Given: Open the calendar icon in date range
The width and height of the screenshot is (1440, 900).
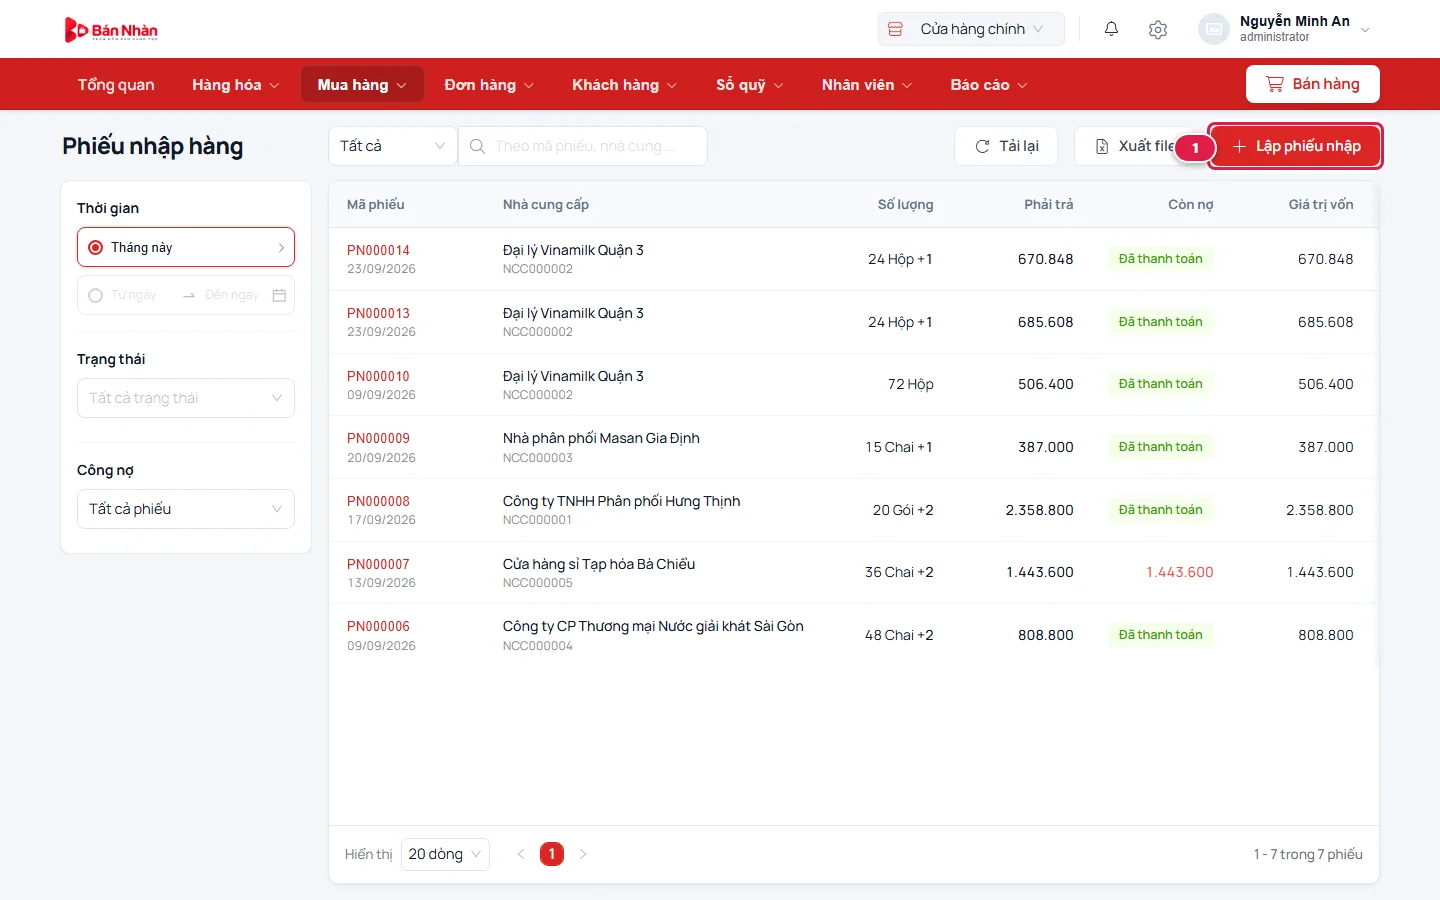Looking at the screenshot, I should tap(279, 295).
